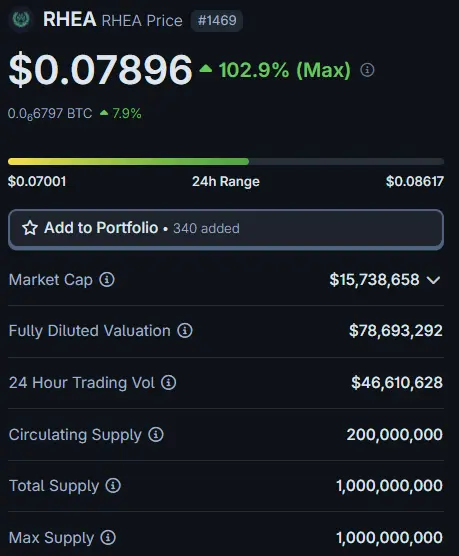Click the 24h Range progress bar
Screen dimensions: 459x556
pyautogui.click(x=226, y=162)
